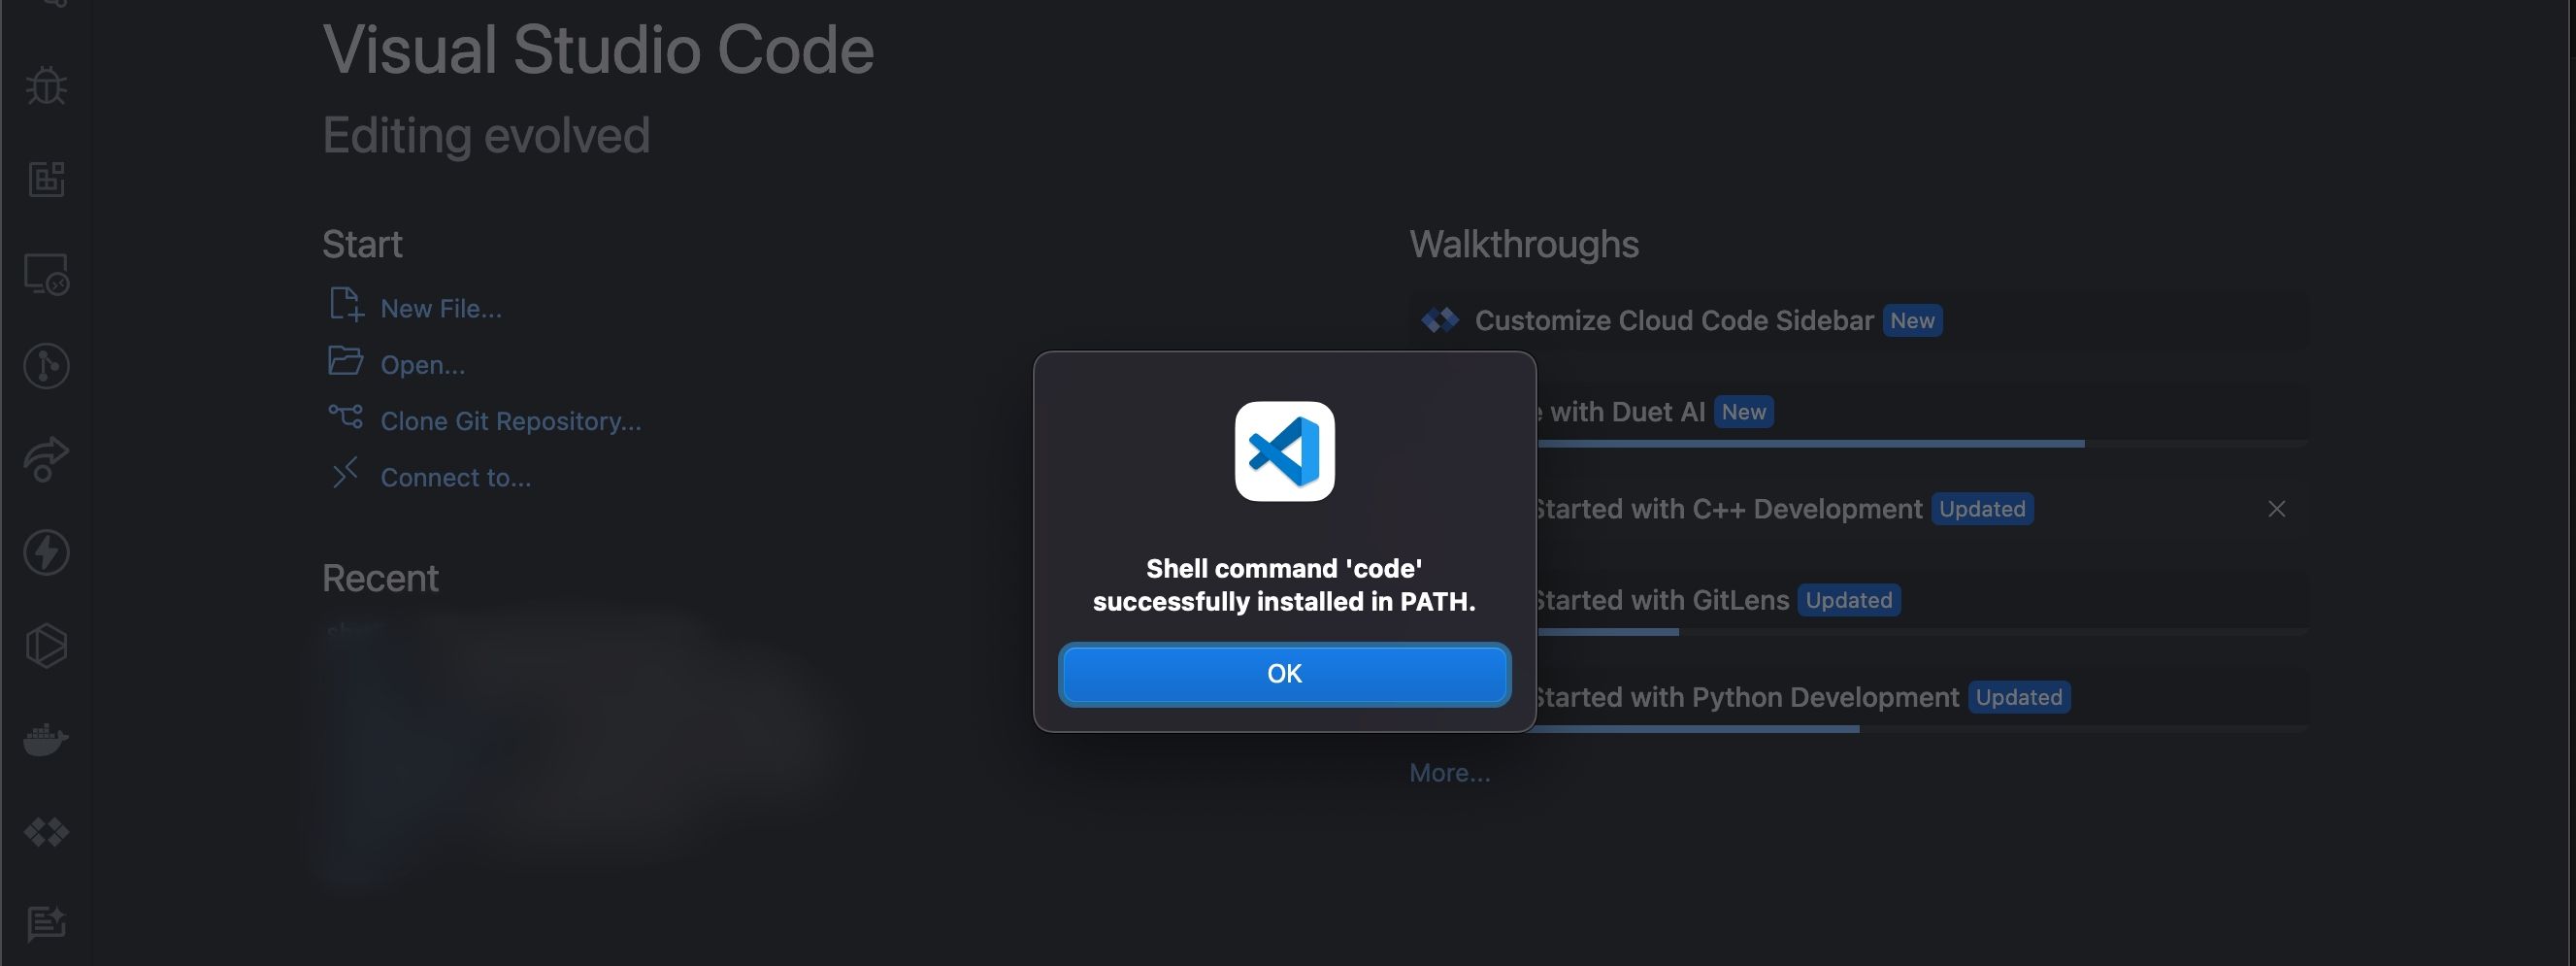2576x966 pixels.
Task: Dismiss the C++ Development walkthrough
Action: 2277,509
